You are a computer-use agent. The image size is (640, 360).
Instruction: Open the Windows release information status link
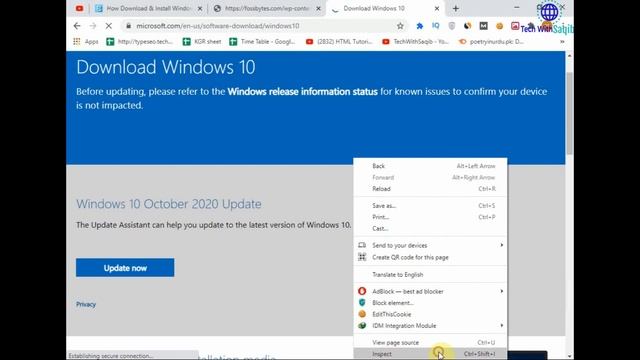302,91
